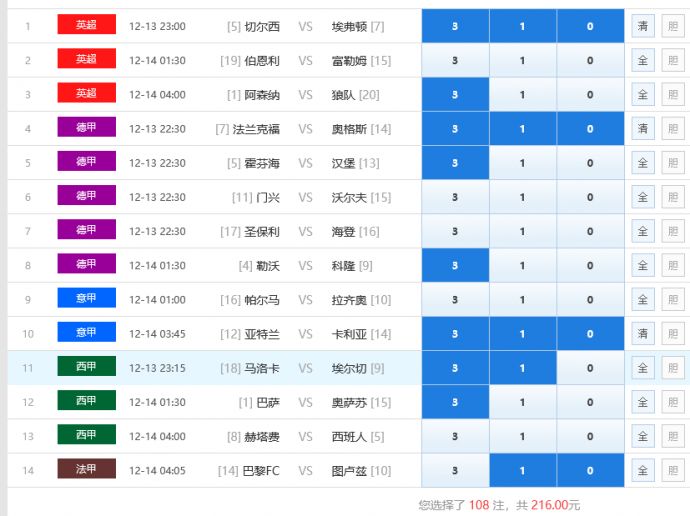Select draw option 1 for 门兴 vs 沃尔夫

click(x=522, y=197)
